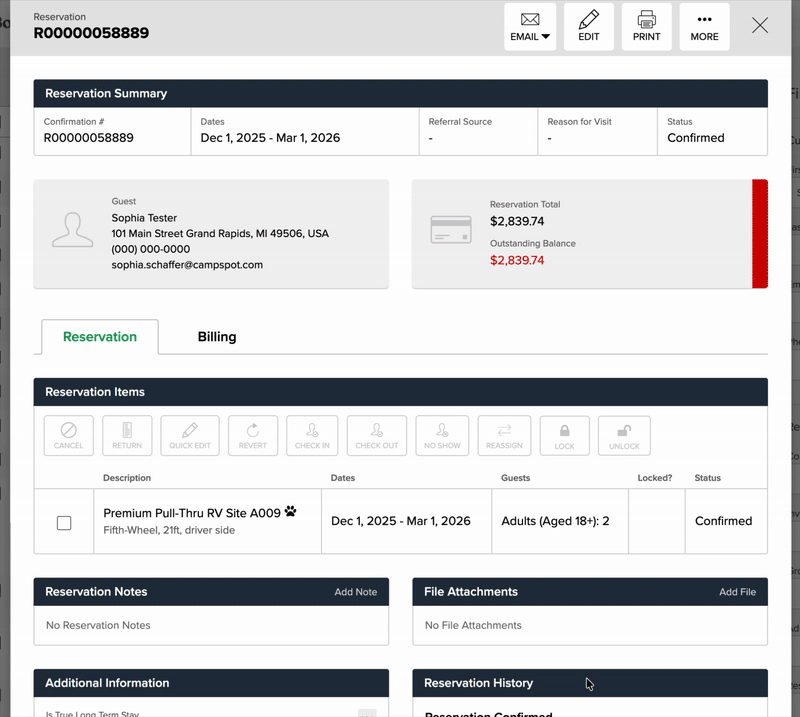The width and height of the screenshot is (800, 717).
Task: Open the More options menu
Action: point(704,27)
